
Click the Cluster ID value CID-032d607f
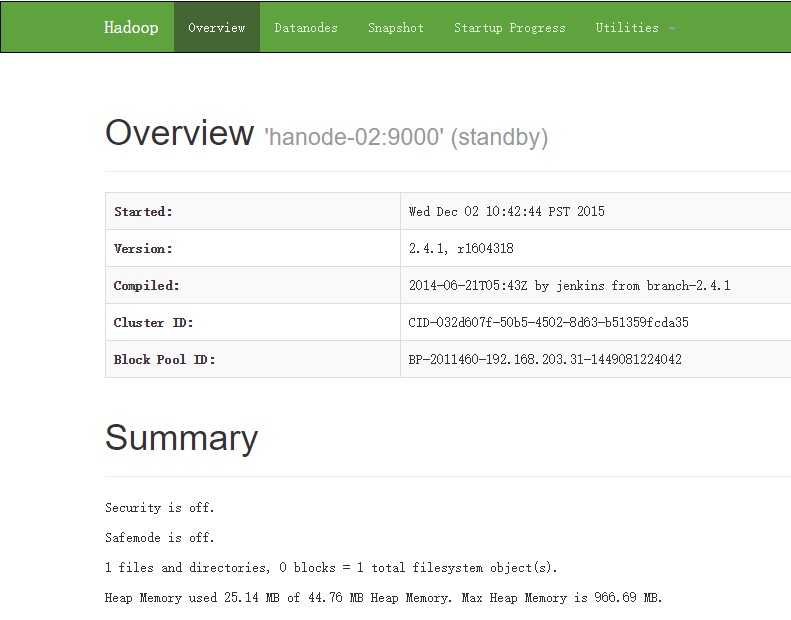pyautogui.click(x=548, y=323)
